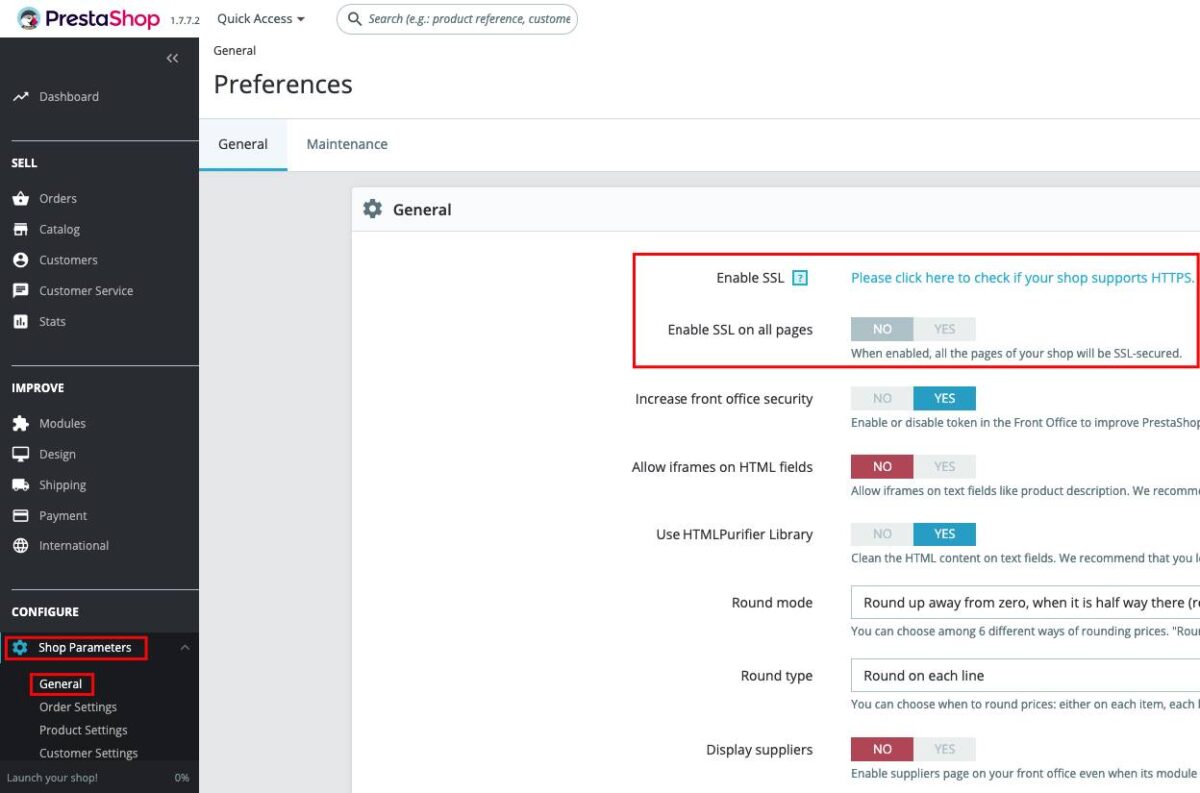This screenshot has width=1200, height=793.
Task: Click the check HTTPS support link
Action: (1022, 278)
